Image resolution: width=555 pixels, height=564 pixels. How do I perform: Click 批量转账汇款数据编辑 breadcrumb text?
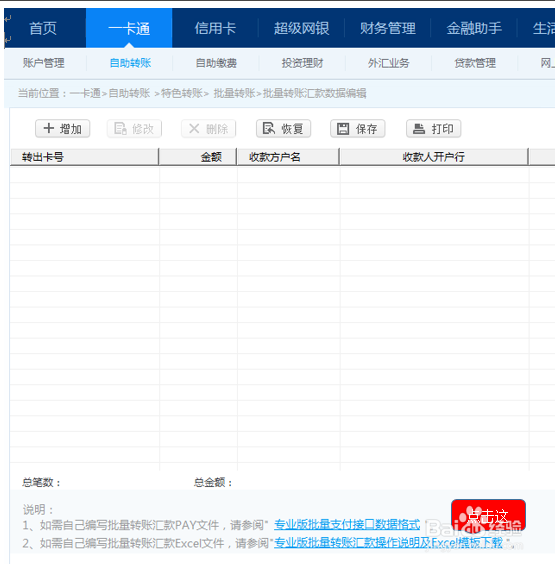(x=315, y=94)
